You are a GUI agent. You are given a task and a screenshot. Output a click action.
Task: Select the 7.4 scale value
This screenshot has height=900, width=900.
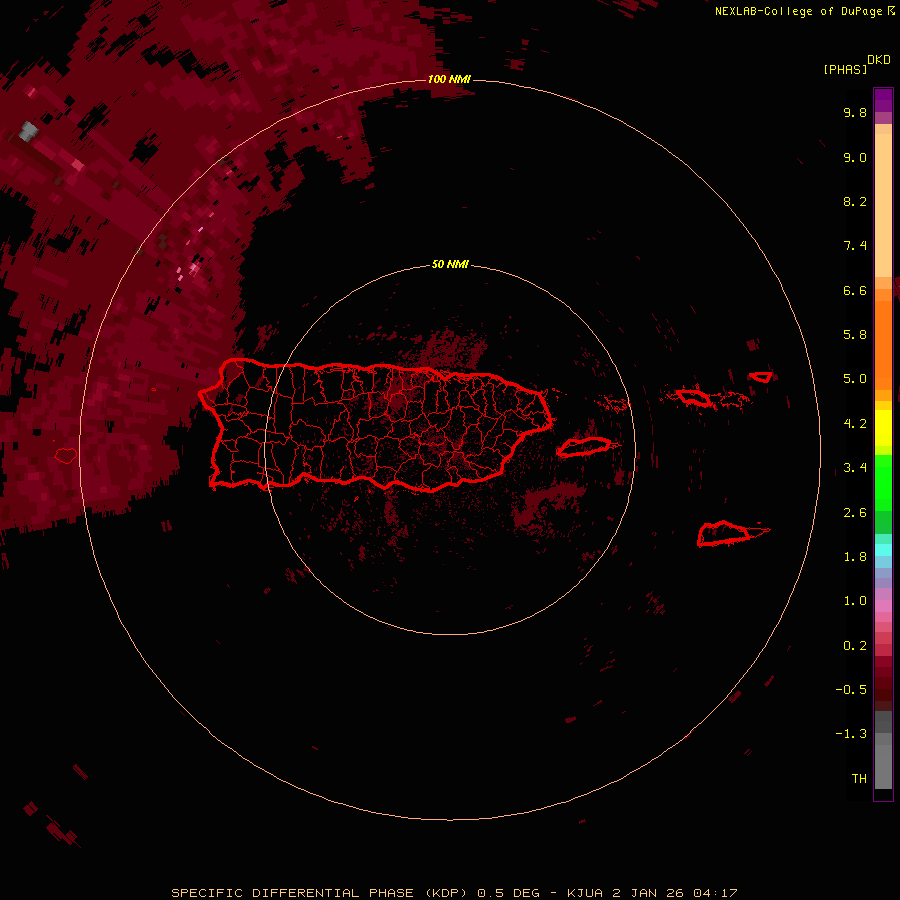[855, 246]
